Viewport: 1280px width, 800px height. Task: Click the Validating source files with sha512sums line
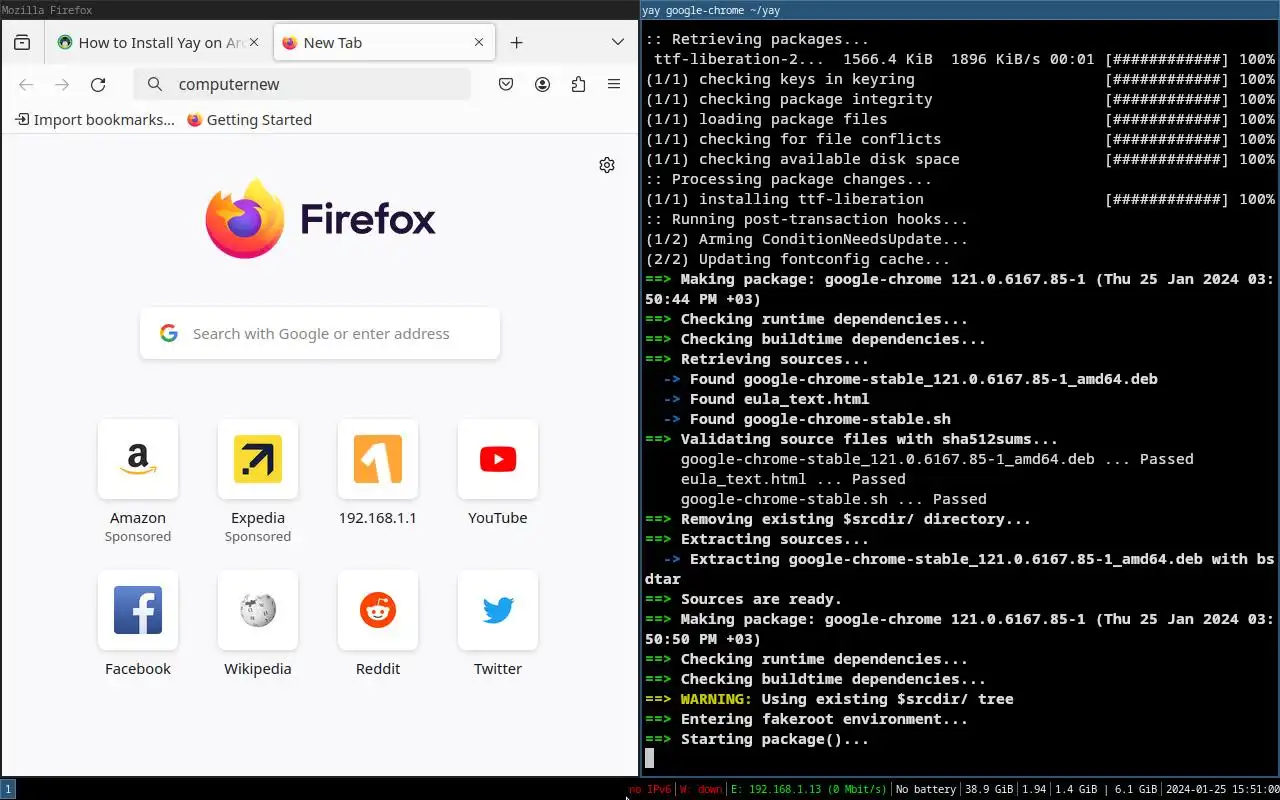(851, 439)
